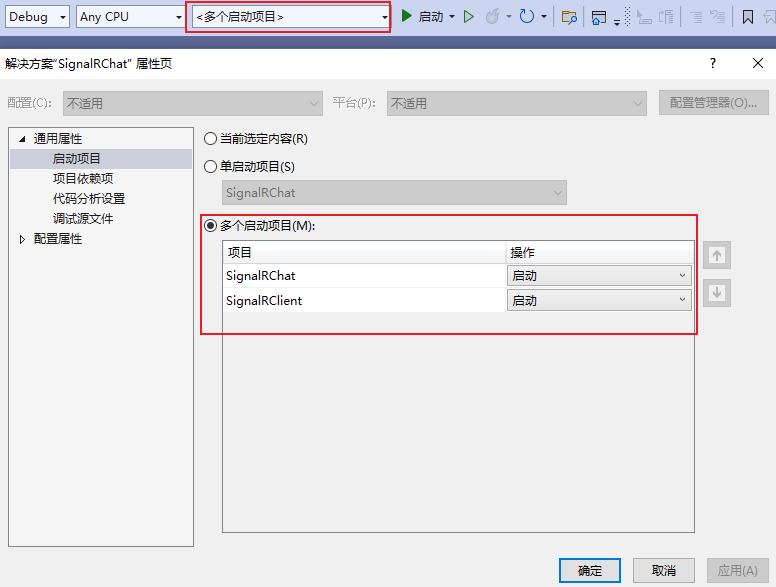Open the toolbar overflow options arrow

617,22
